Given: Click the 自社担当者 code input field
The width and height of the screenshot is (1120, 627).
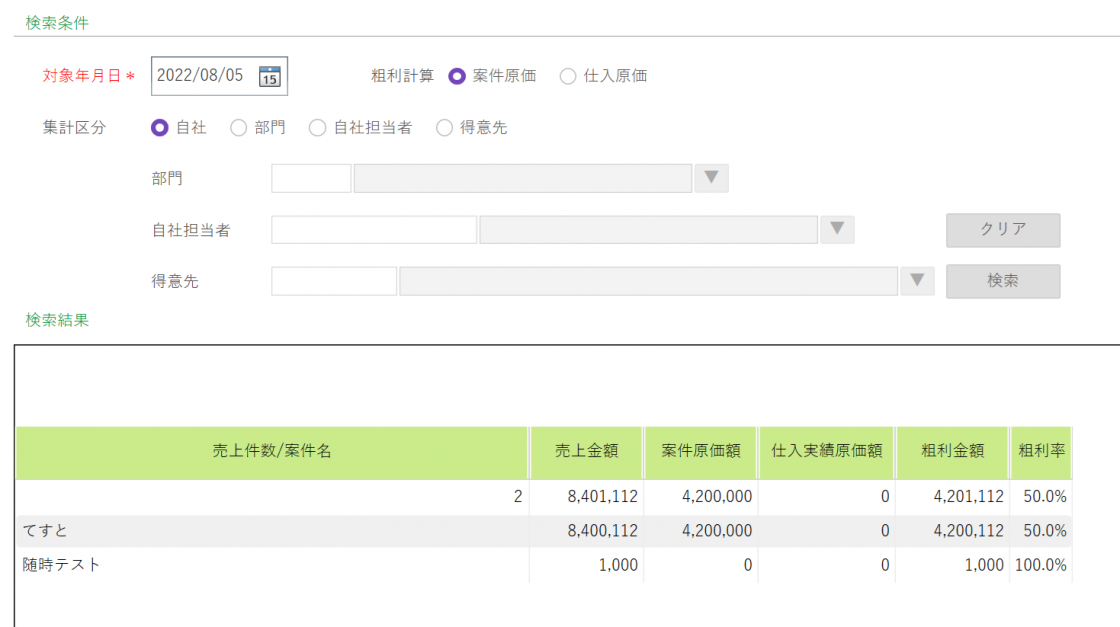Looking at the screenshot, I should tap(374, 230).
